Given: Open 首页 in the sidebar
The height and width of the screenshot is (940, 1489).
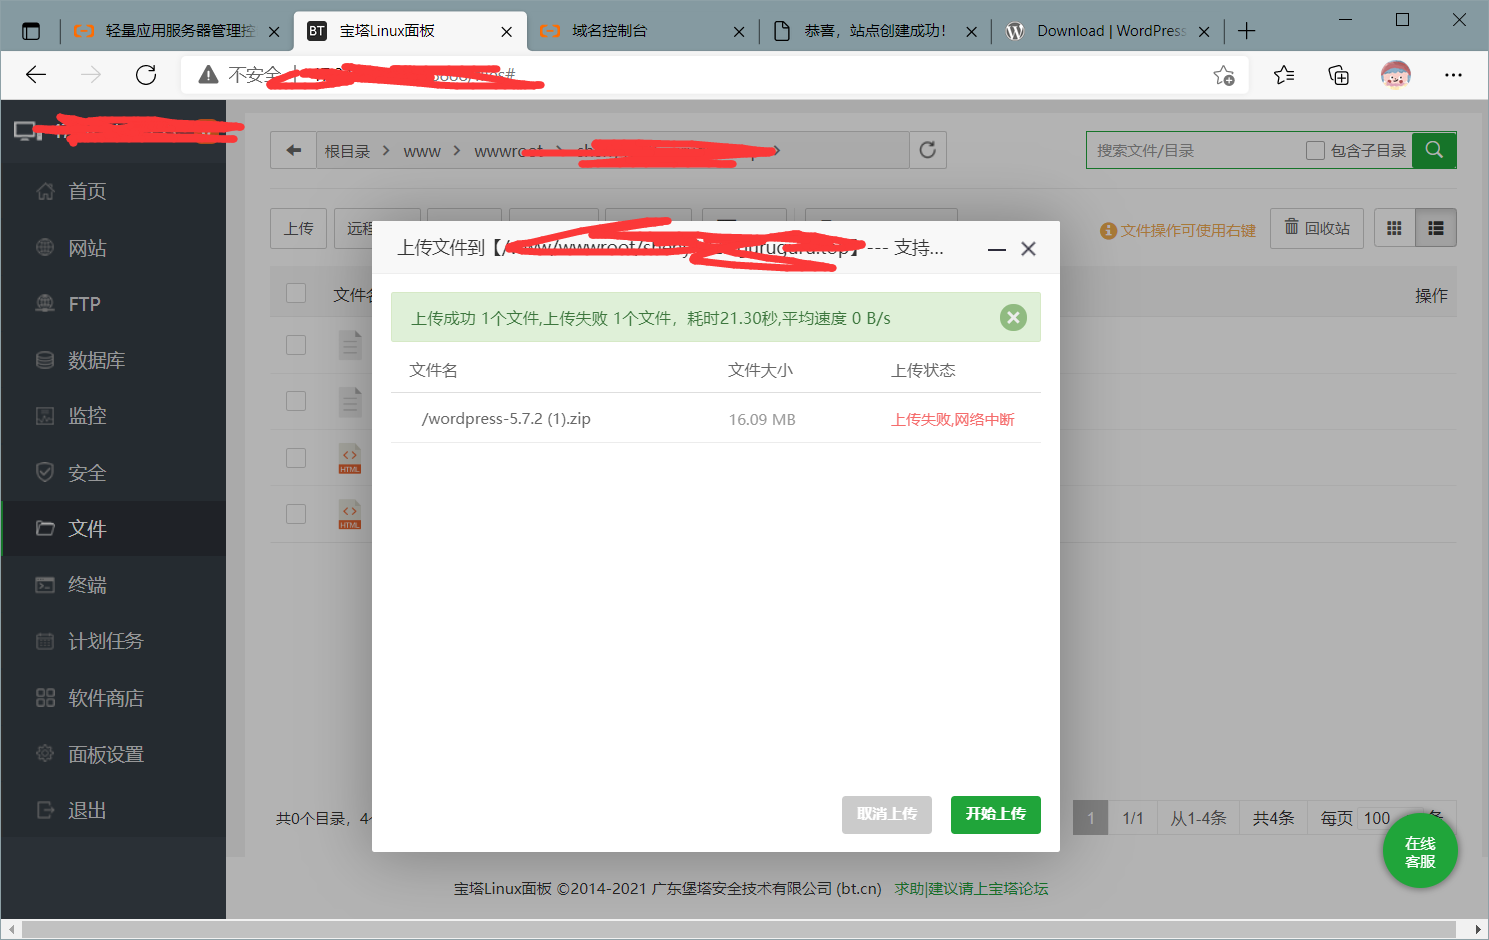Looking at the screenshot, I should 114,191.
